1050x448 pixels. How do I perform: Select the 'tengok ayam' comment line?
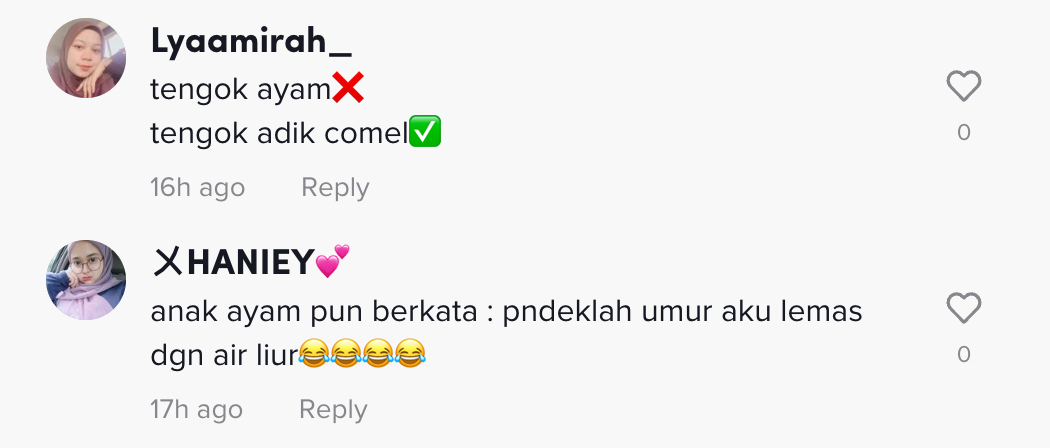[x=257, y=90]
